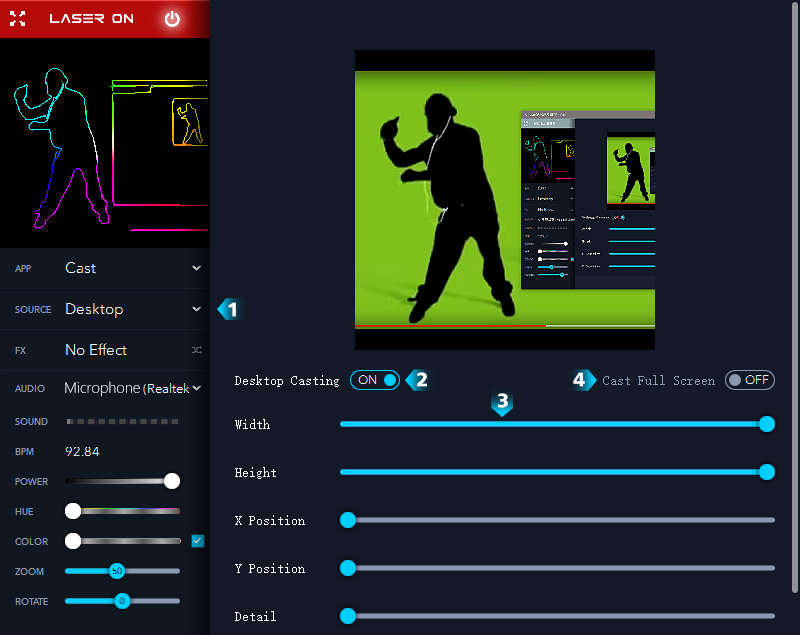Click the desktop capture preview with green background
Image resolution: width=800 pixels, height=635 pixels.
pos(504,200)
